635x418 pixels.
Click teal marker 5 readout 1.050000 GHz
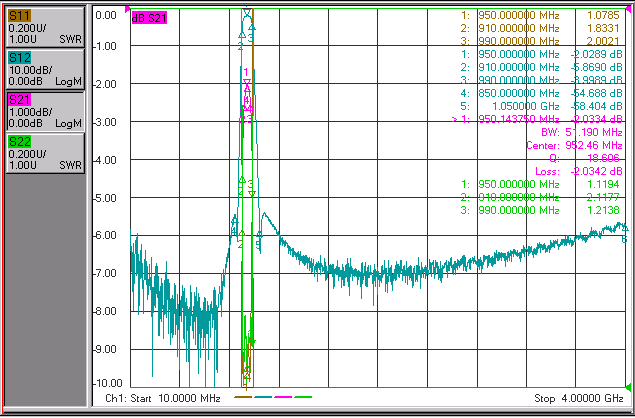tap(541, 106)
